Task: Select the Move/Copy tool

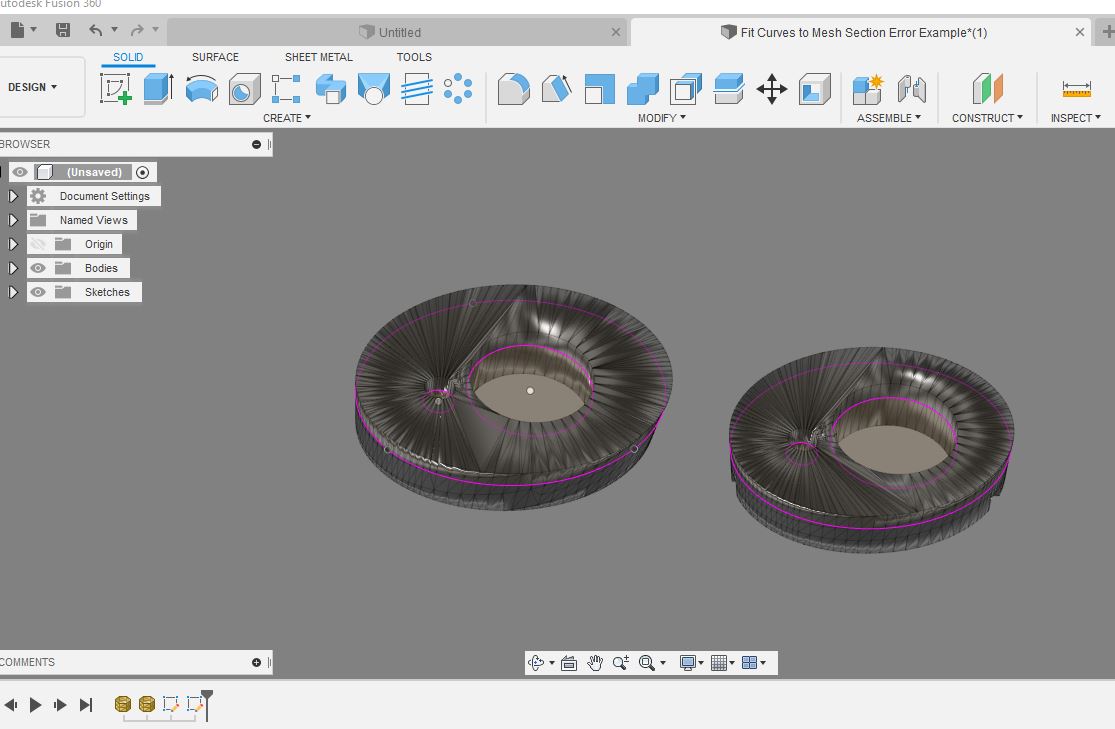Action: (x=772, y=88)
